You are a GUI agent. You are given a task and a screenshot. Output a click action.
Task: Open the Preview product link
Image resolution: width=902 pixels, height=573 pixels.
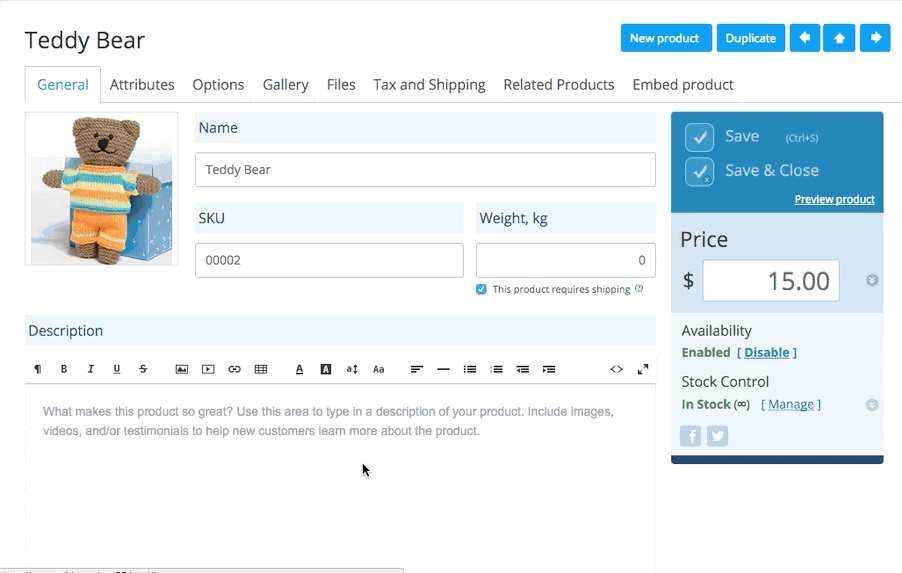pyautogui.click(x=835, y=199)
